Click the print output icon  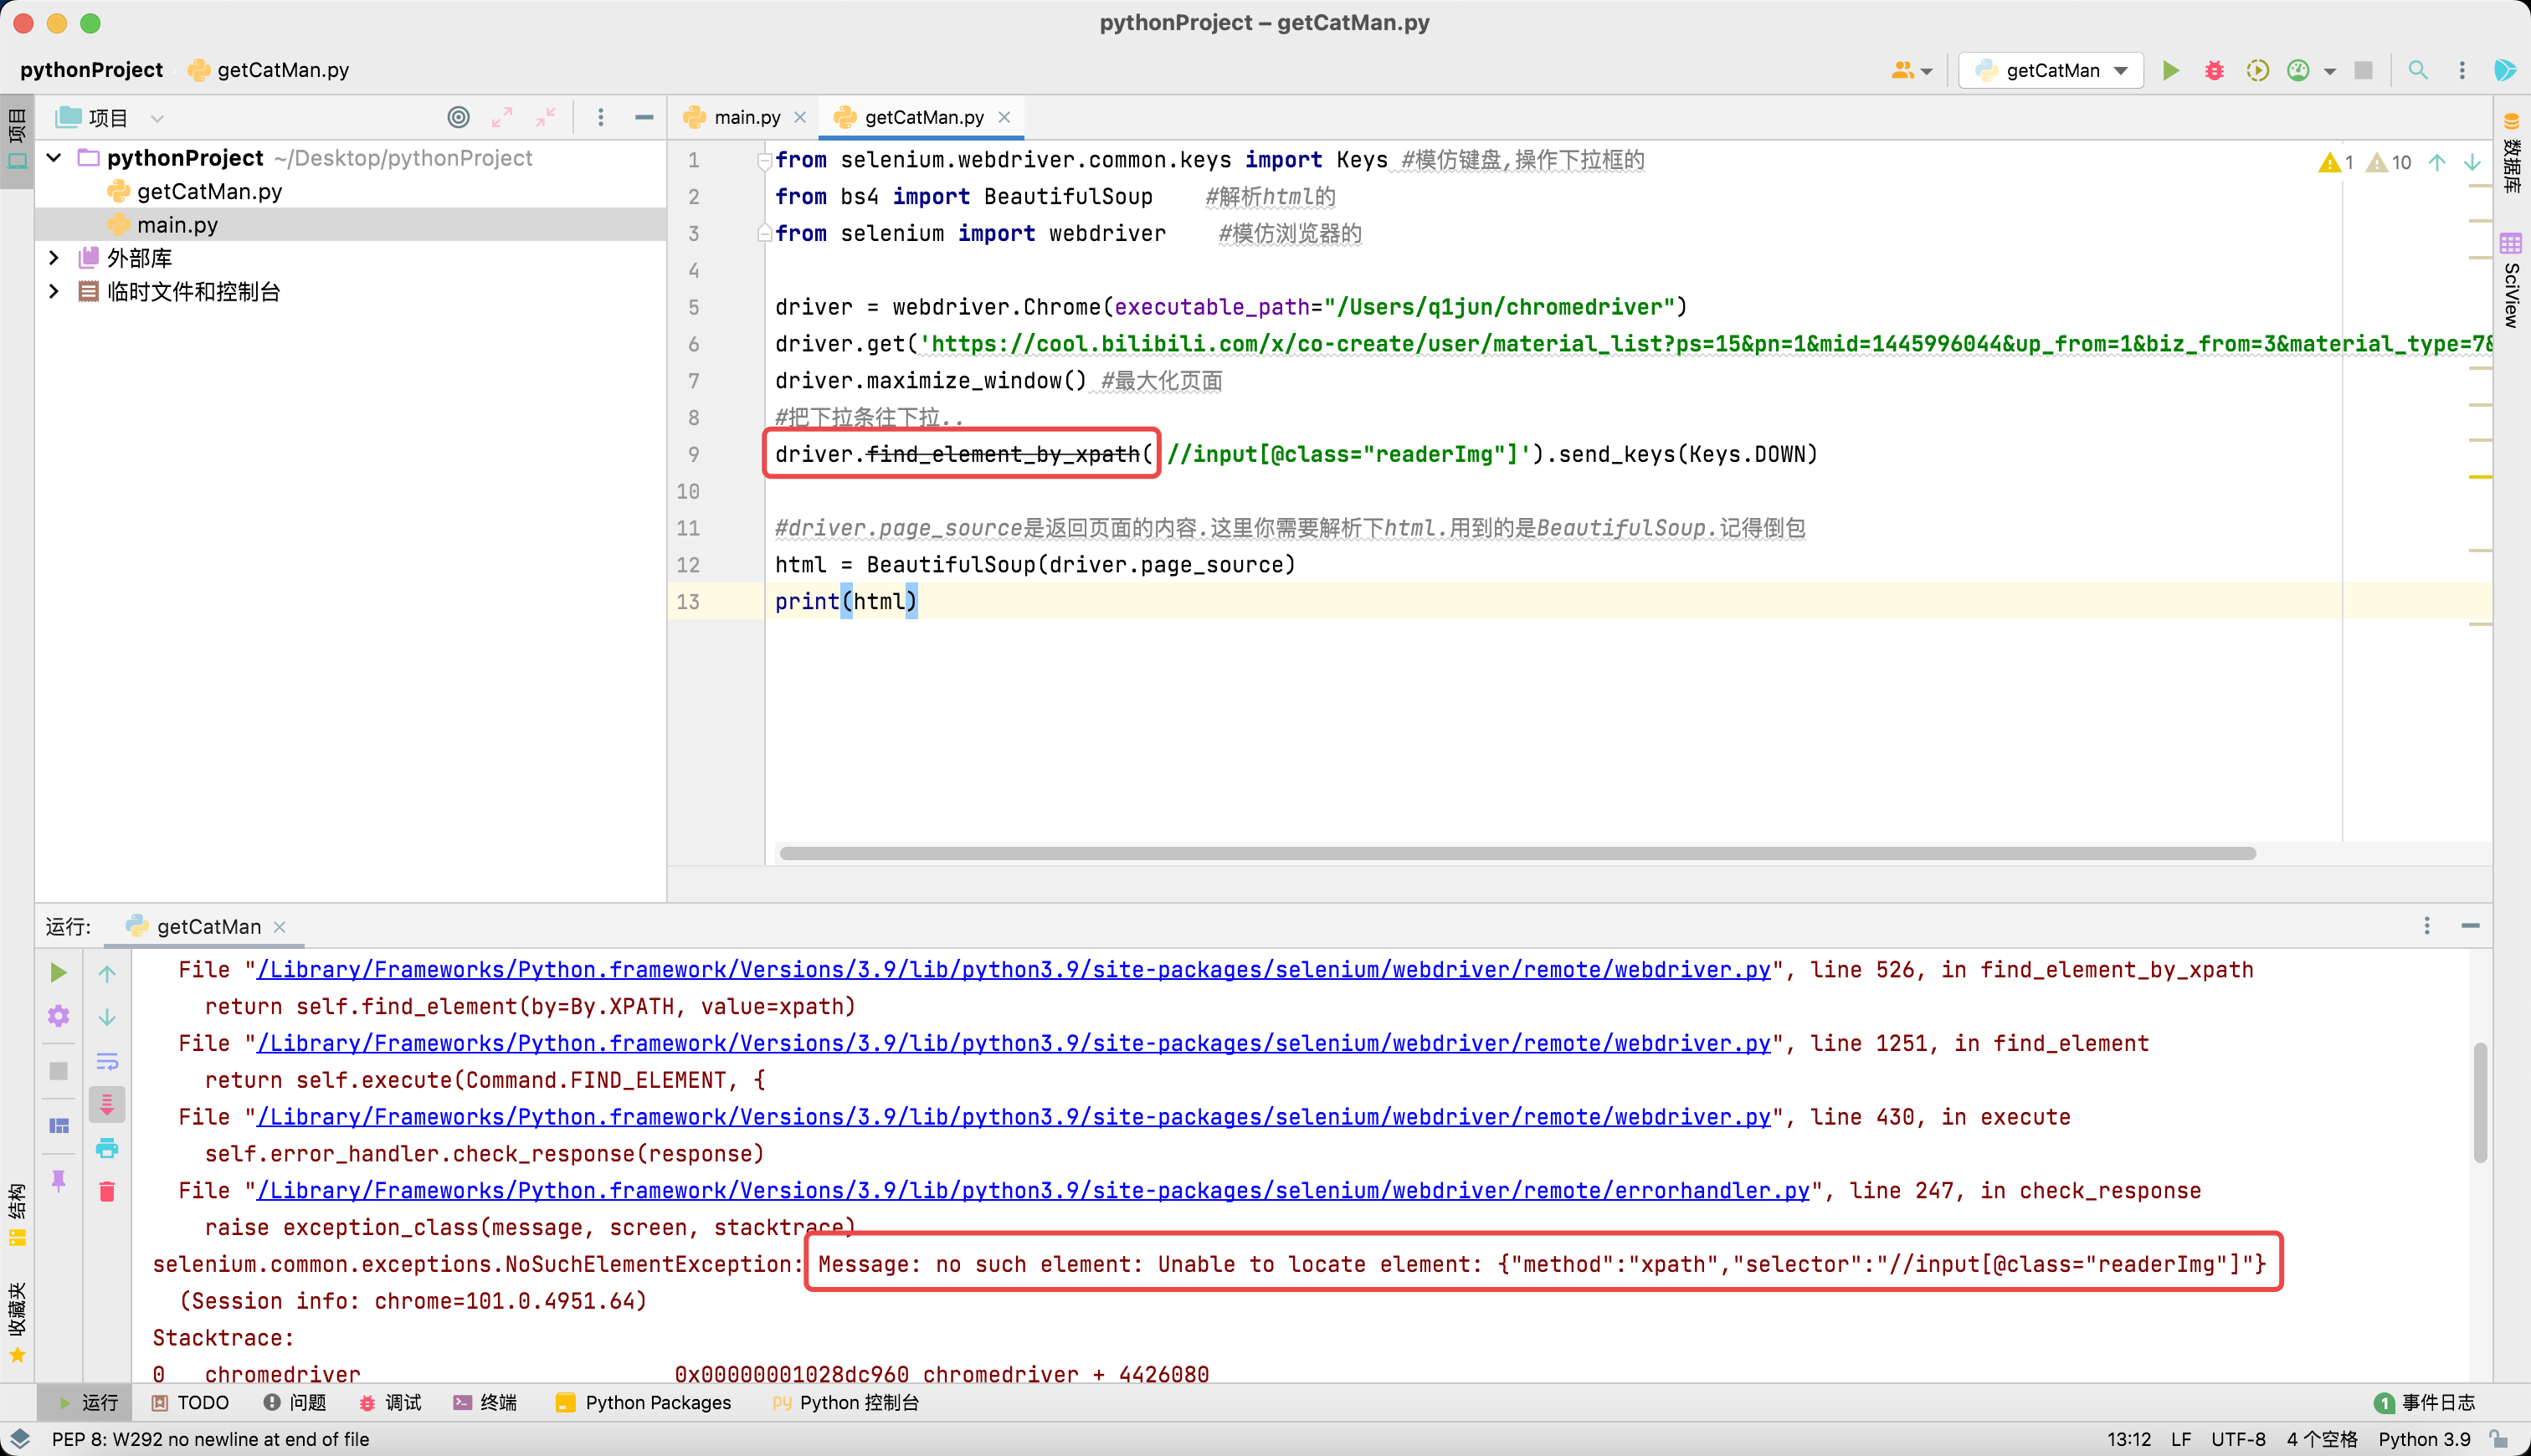point(107,1147)
